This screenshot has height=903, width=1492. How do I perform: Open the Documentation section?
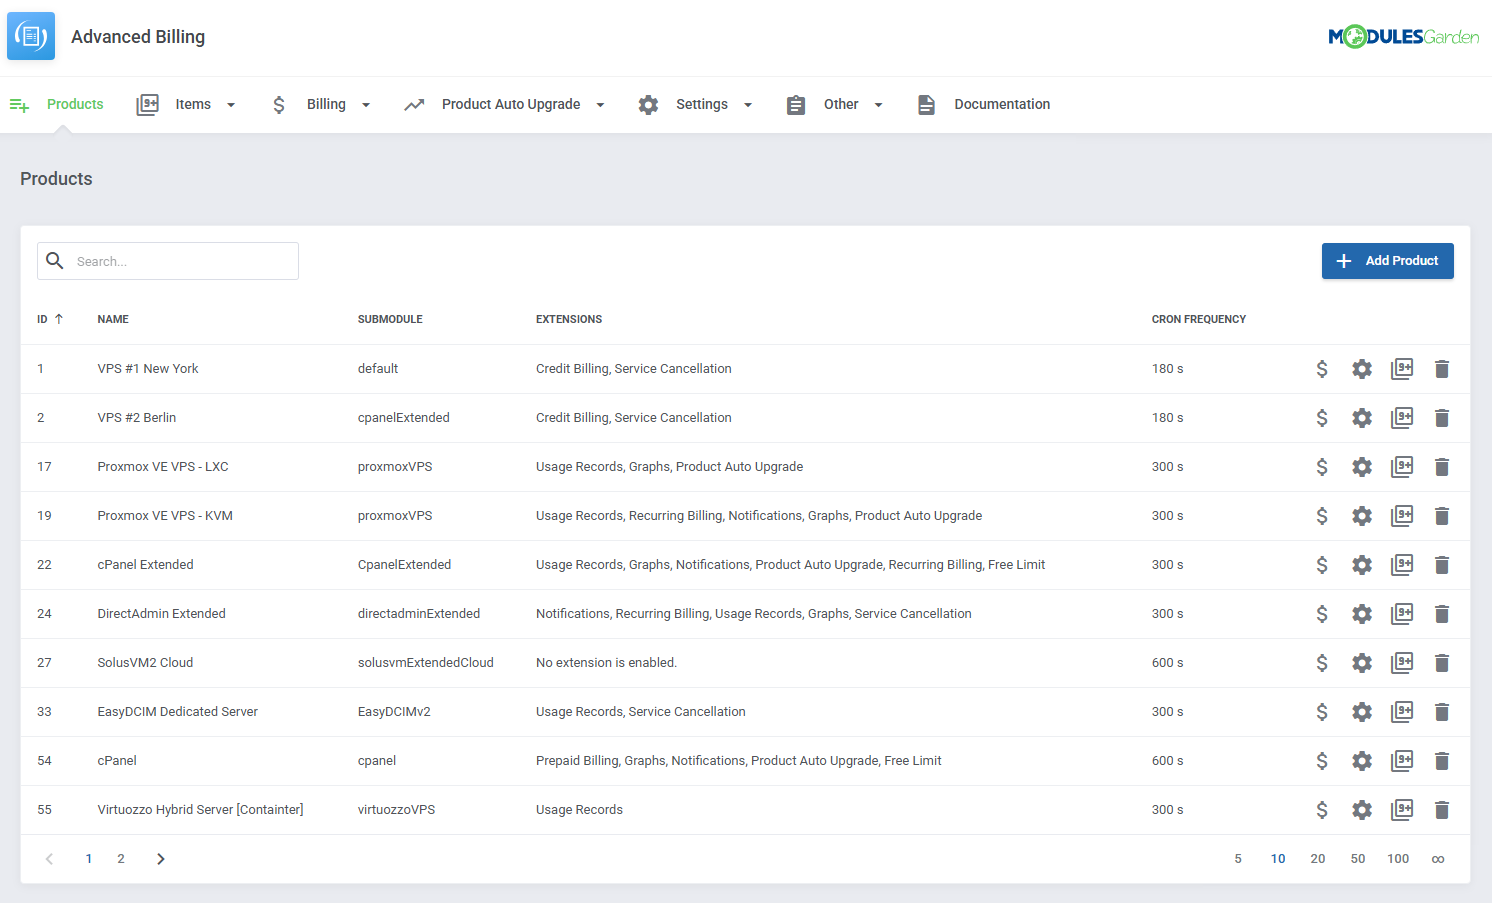[1002, 104]
